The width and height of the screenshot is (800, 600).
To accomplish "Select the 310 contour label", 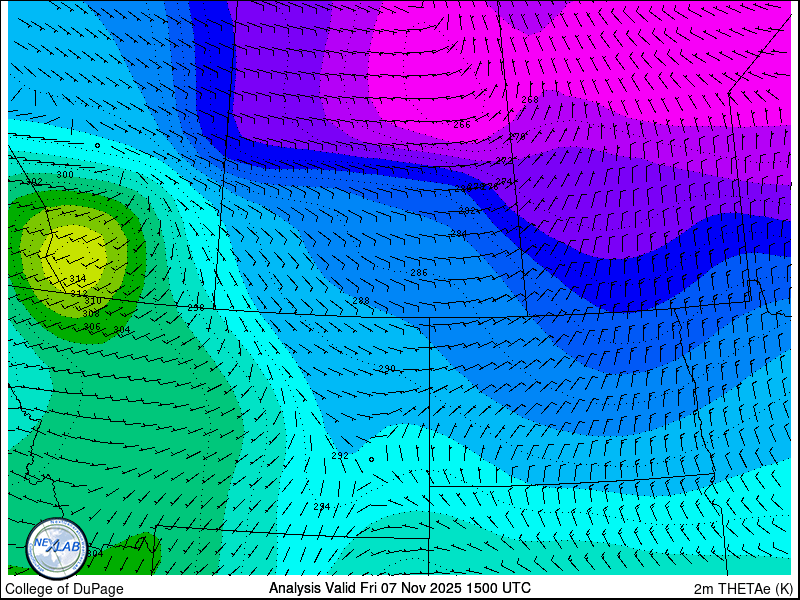I will [x=93, y=301].
